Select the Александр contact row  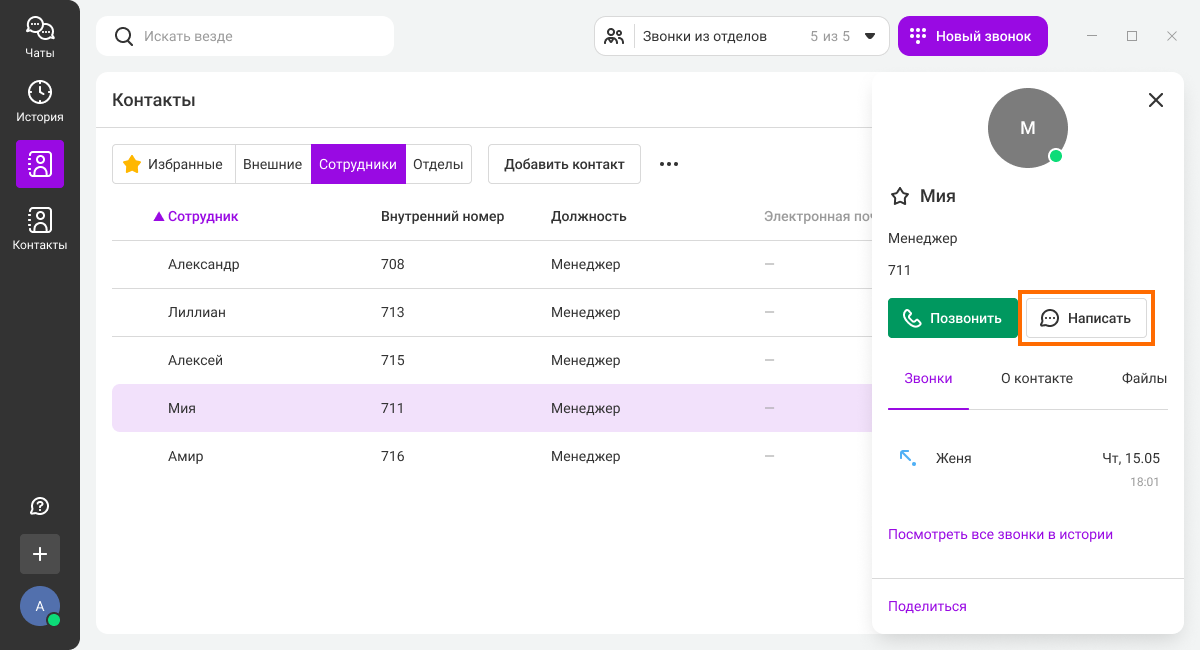[x=204, y=264]
